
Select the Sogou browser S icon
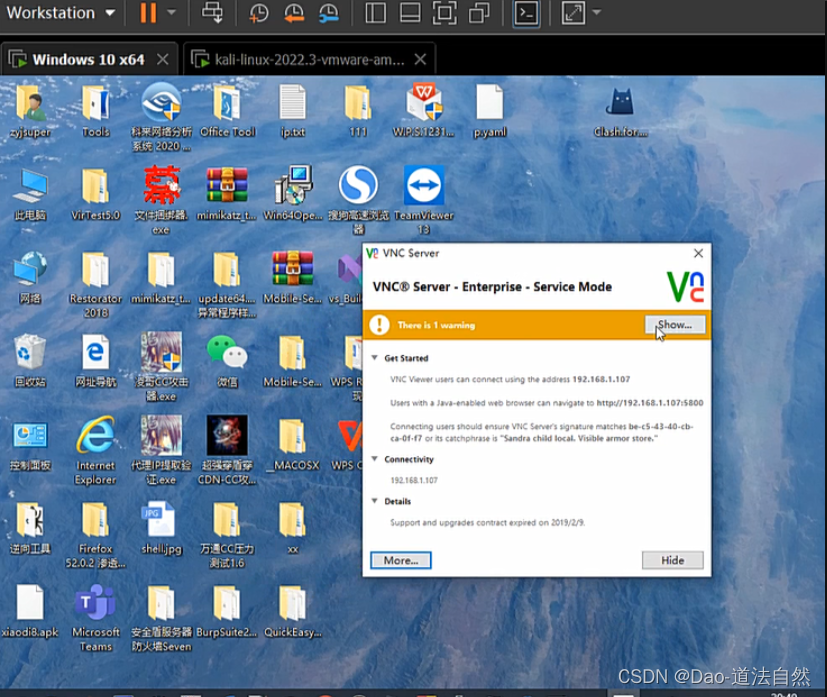(x=358, y=200)
